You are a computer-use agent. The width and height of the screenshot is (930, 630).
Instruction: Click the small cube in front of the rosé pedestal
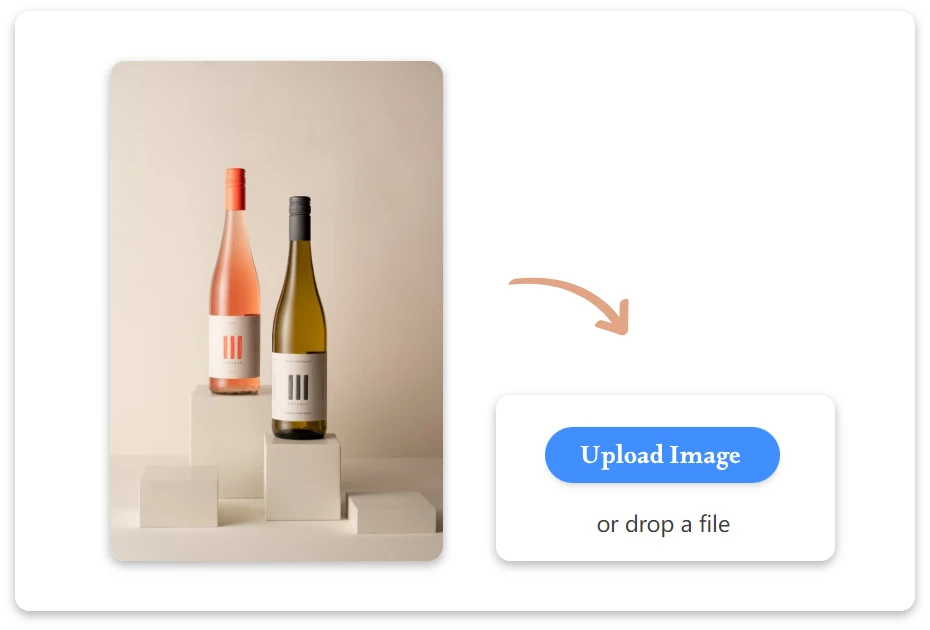point(179,496)
